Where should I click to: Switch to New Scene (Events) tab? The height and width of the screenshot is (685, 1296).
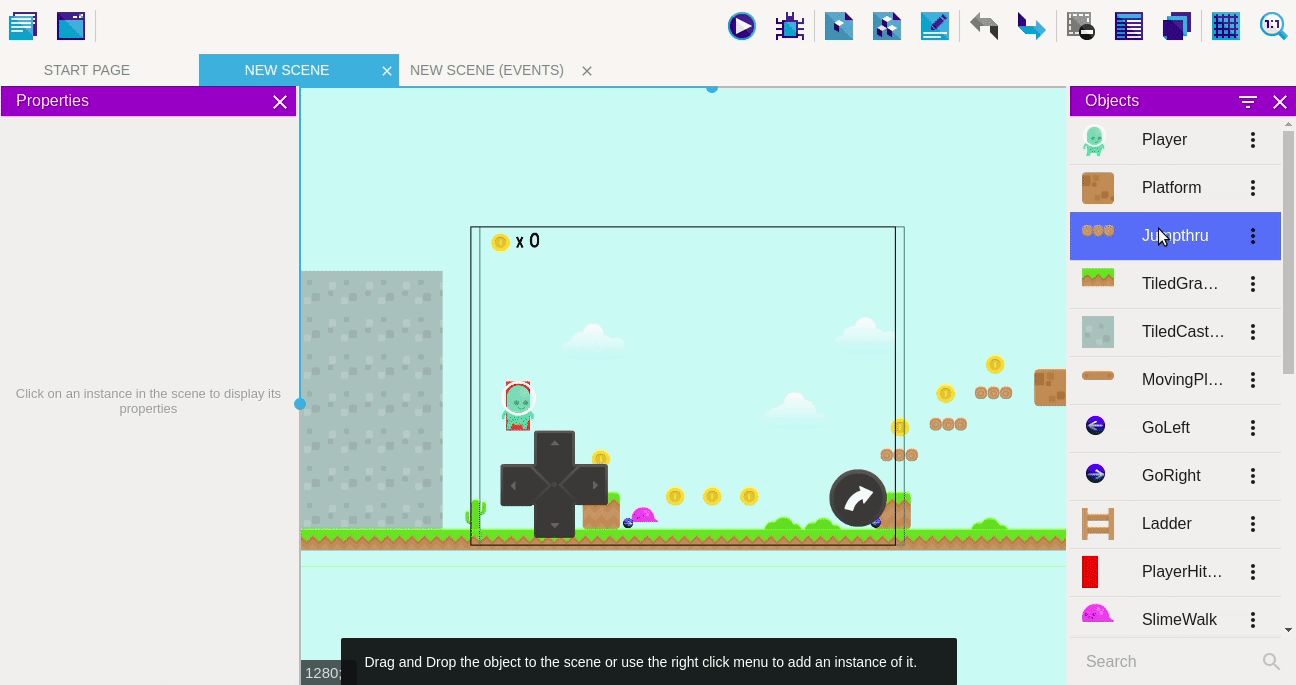point(487,70)
